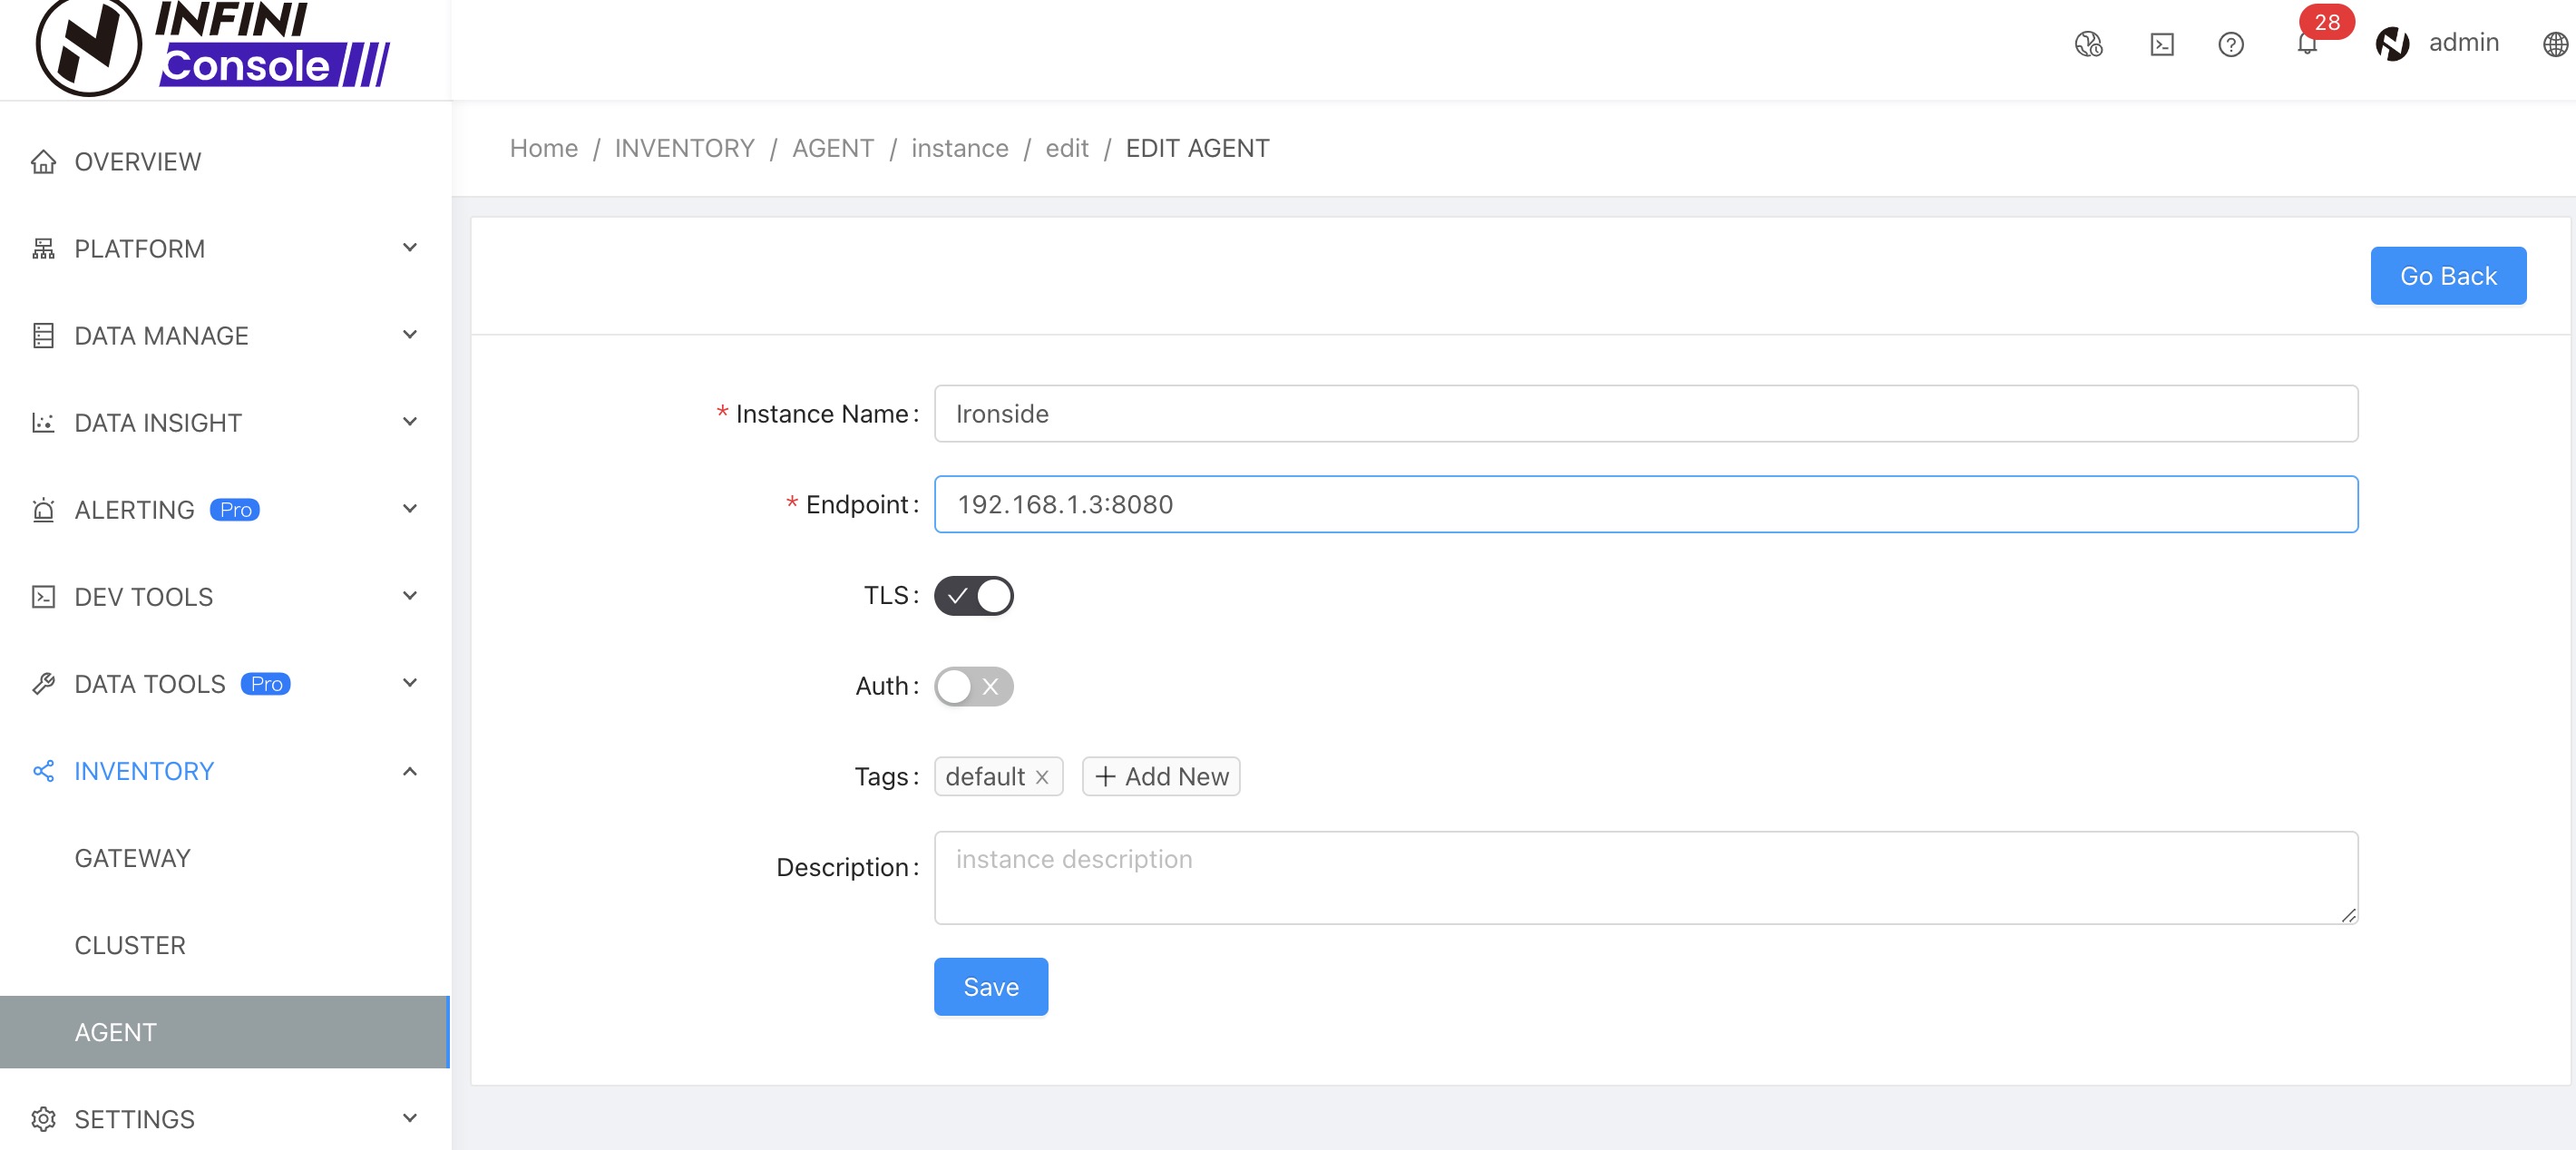Click the Description textarea

(x=1645, y=877)
